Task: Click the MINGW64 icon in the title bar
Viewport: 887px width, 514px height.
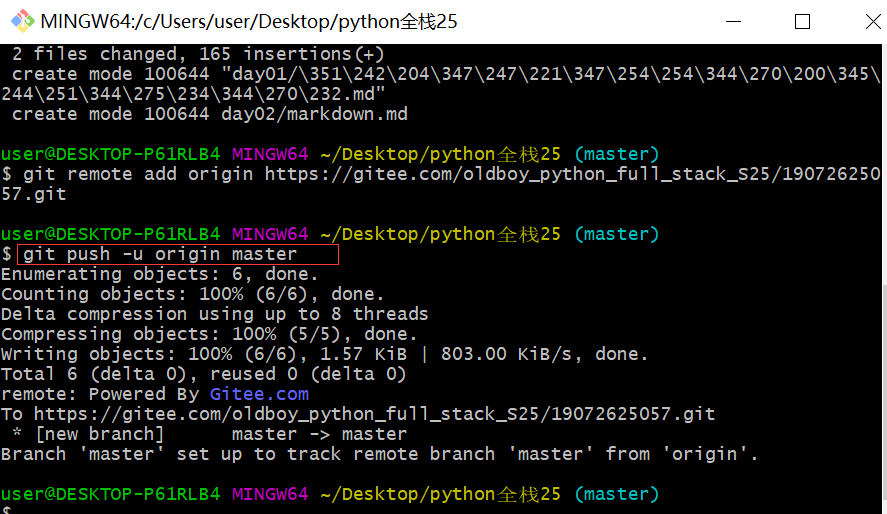Action: (20, 21)
